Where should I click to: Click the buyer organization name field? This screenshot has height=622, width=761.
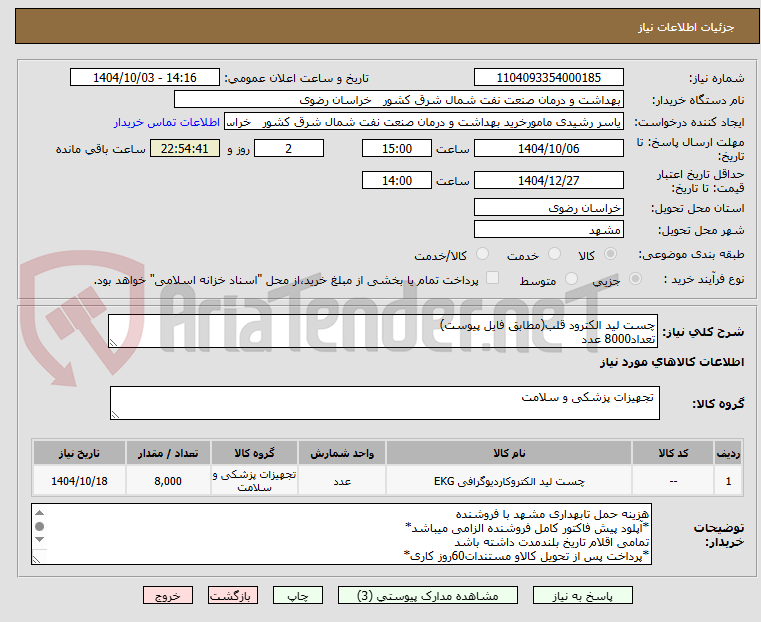[x=399, y=100]
